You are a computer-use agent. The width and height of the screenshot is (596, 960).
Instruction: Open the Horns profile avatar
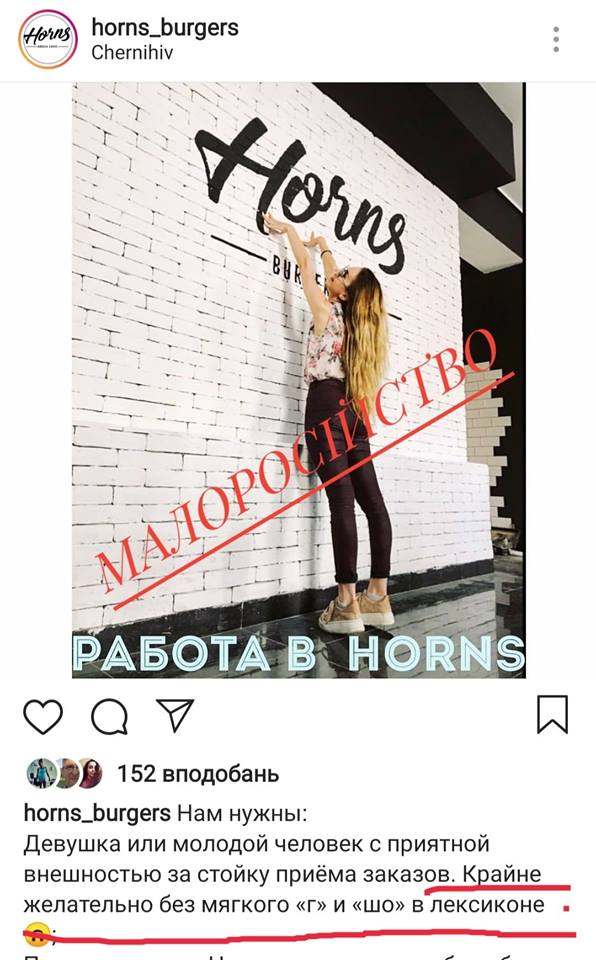48,39
